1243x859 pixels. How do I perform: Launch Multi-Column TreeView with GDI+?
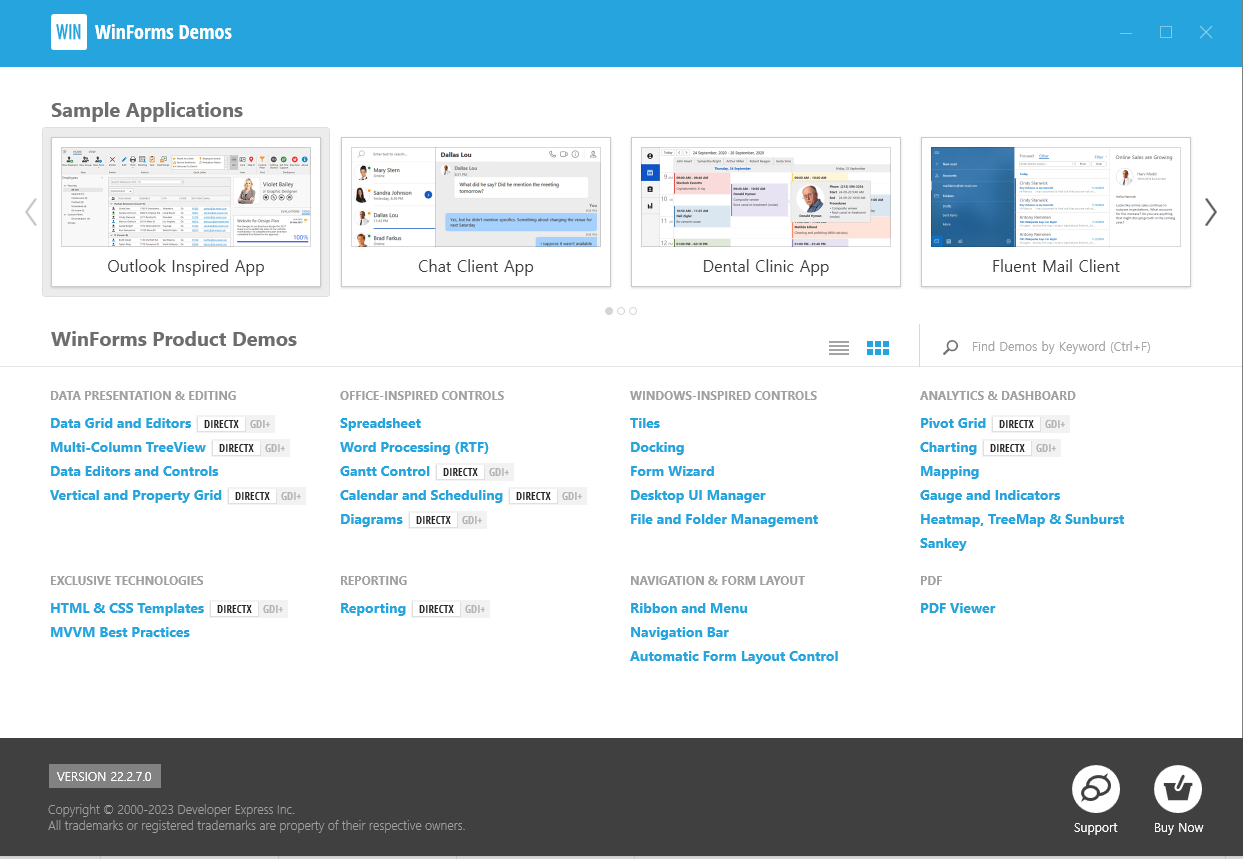coord(276,448)
